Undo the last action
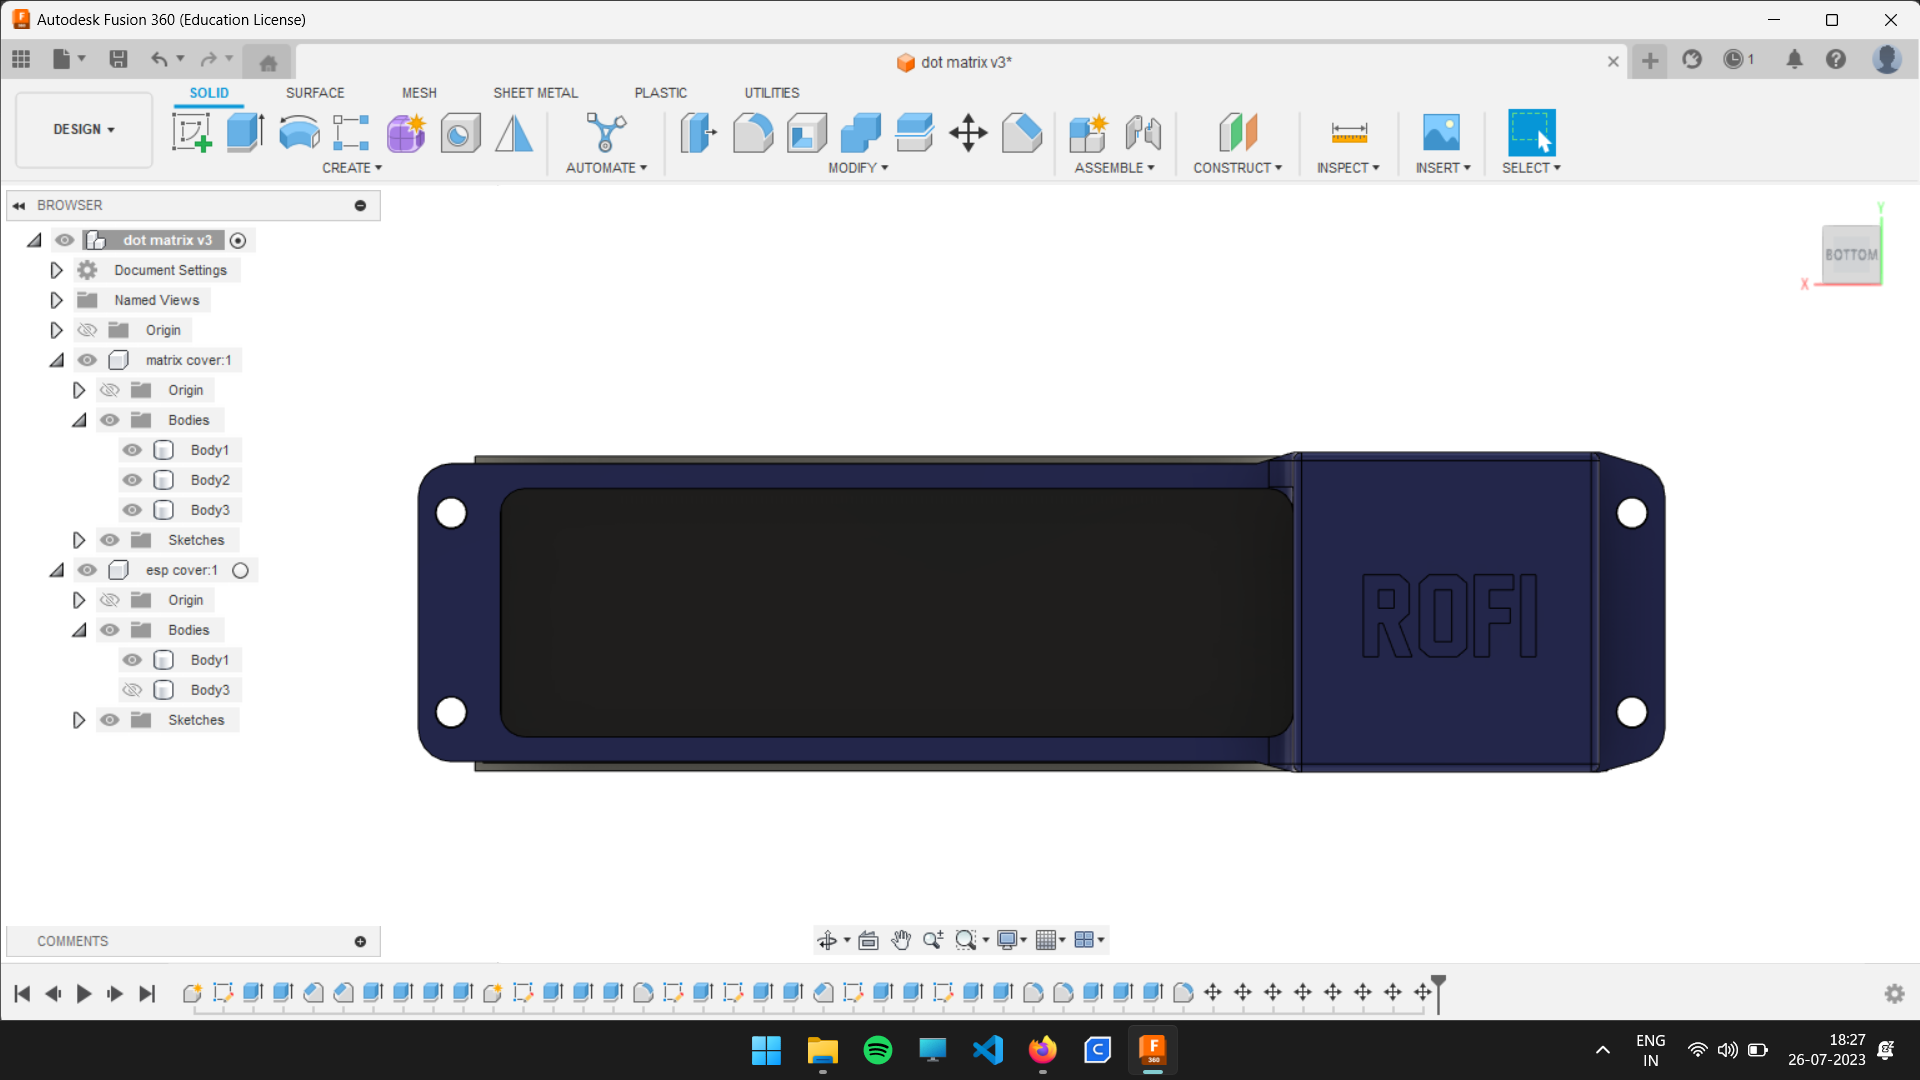1920x1080 pixels. tap(160, 59)
